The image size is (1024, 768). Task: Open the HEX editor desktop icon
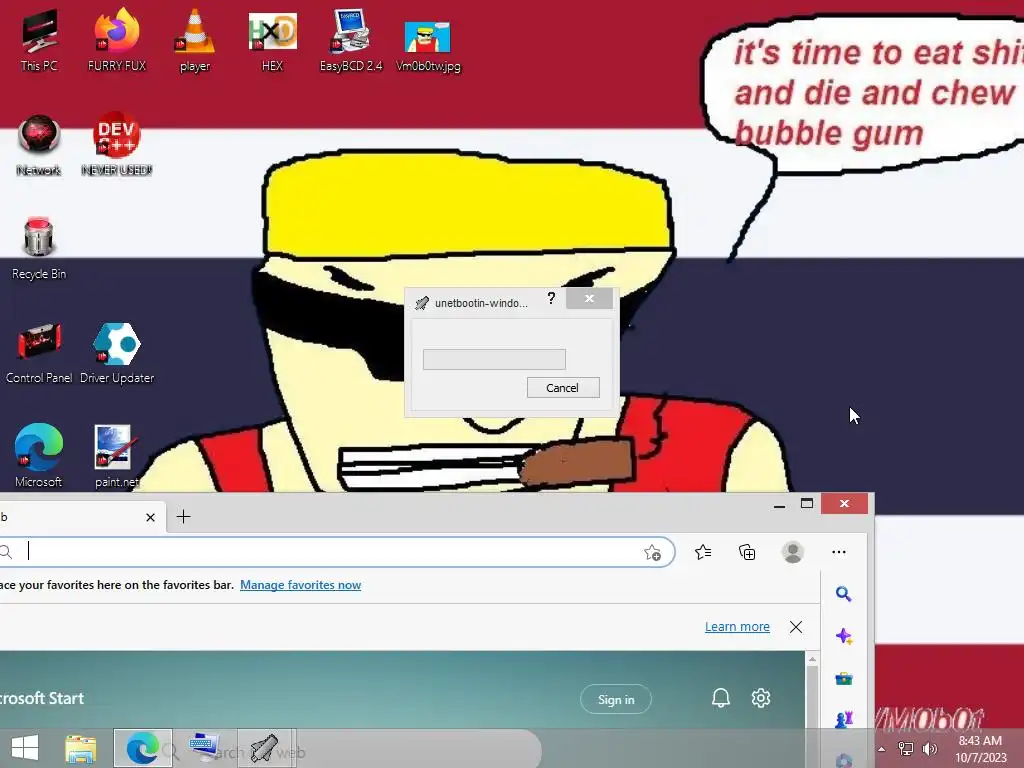tap(272, 39)
